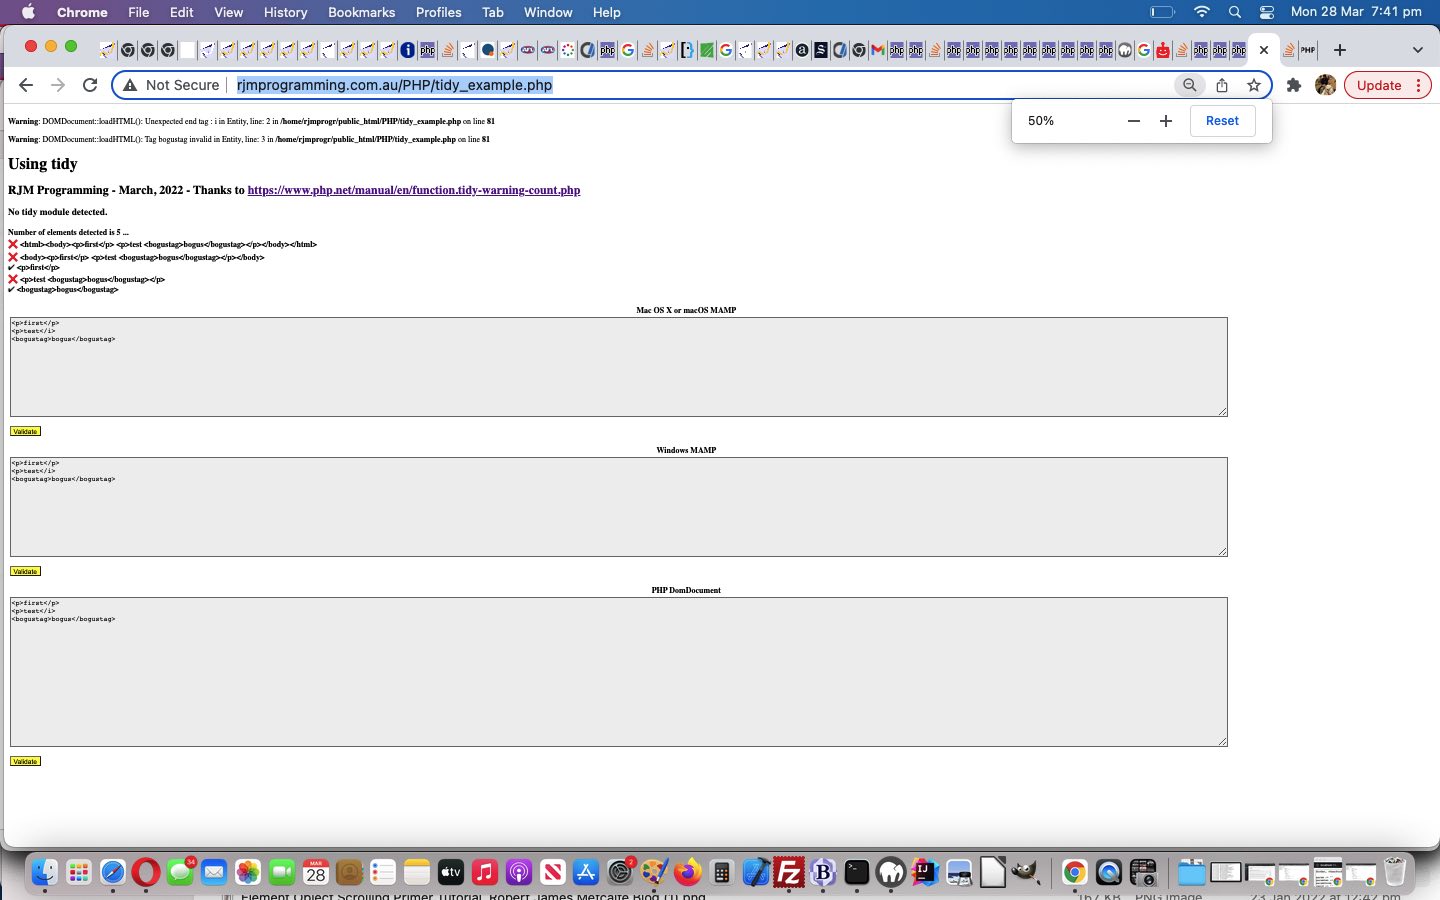This screenshot has width=1440, height=900.
Task: Open the Bookmarks menu
Action: coord(361,12)
